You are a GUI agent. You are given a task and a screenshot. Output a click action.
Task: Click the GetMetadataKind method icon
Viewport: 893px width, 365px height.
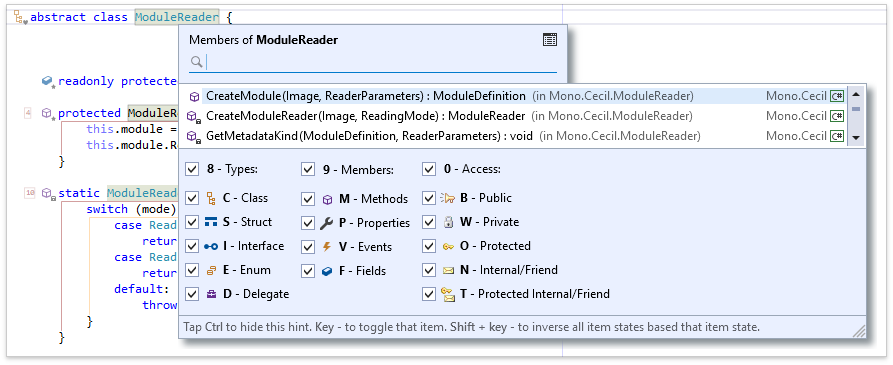pyautogui.click(x=194, y=137)
